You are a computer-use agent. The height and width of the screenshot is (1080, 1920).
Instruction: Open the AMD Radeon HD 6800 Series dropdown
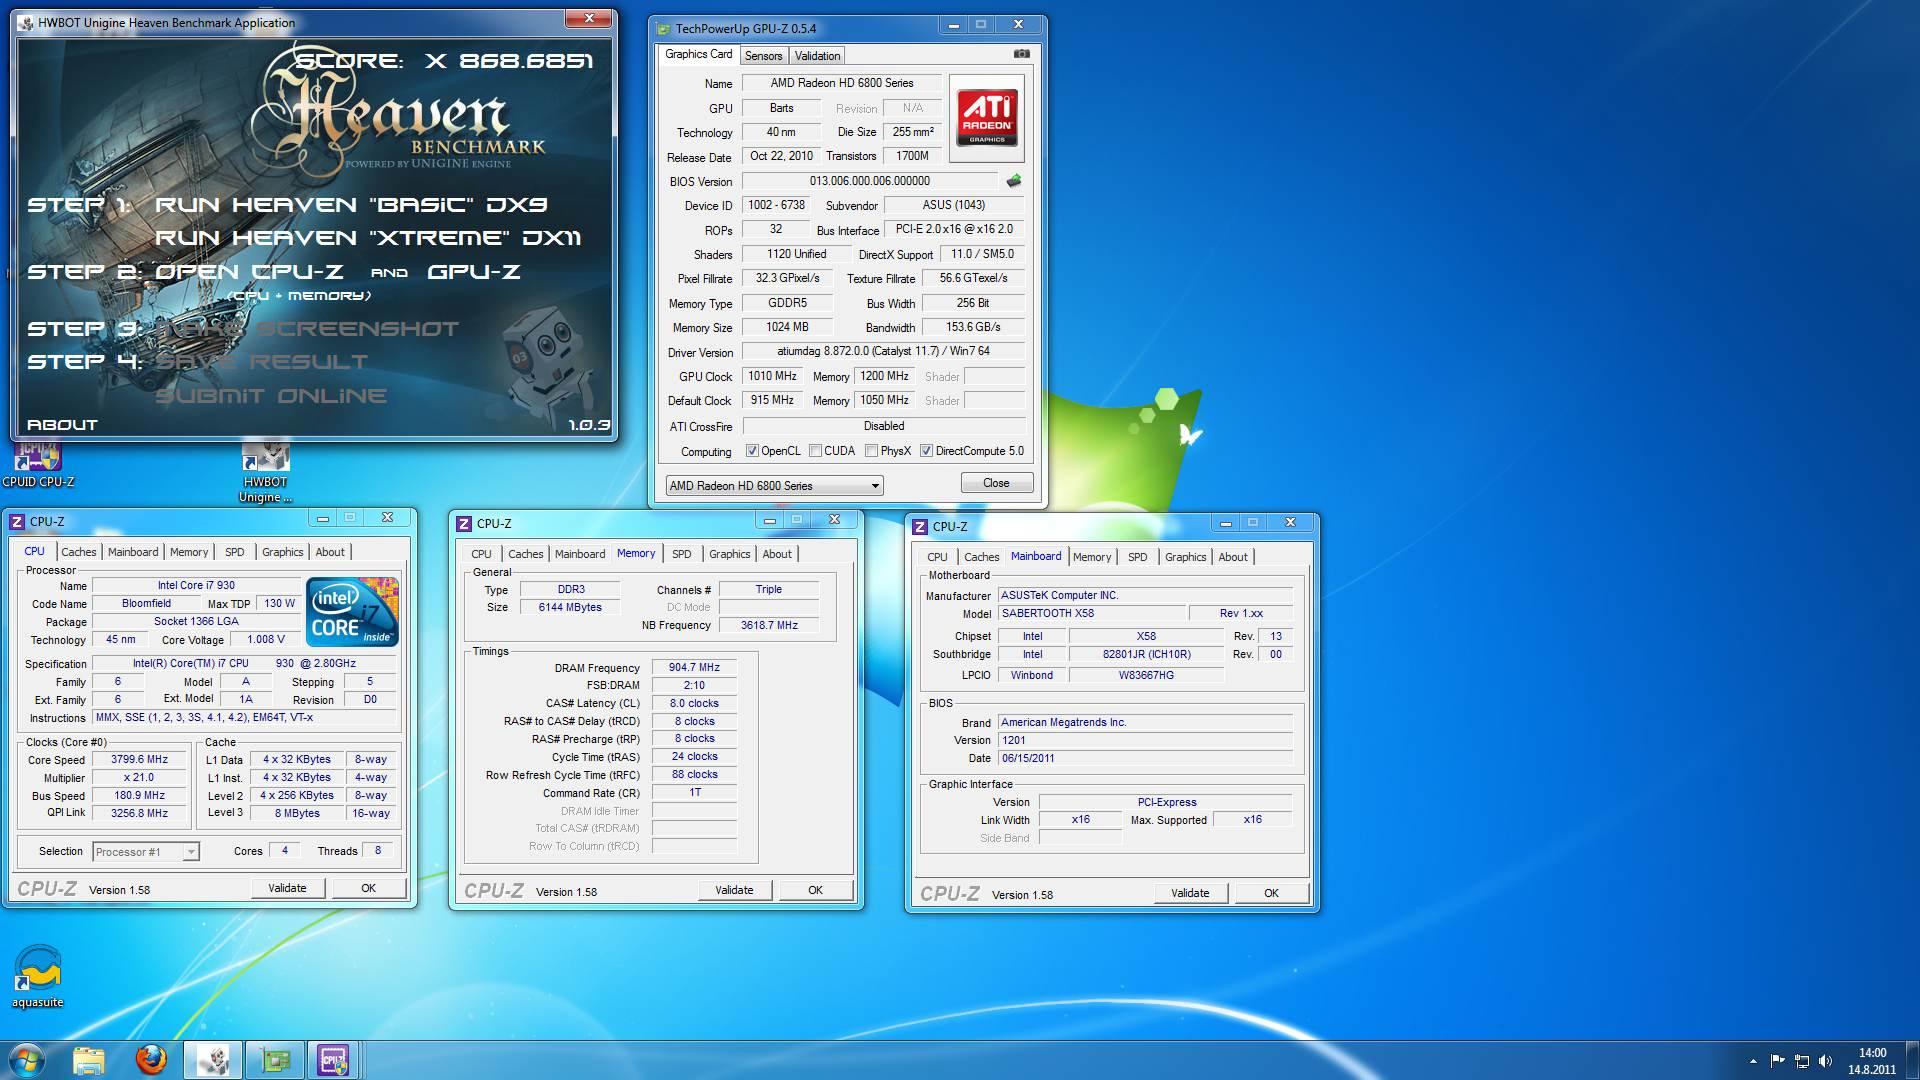pyautogui.click(x=774, y=486)
